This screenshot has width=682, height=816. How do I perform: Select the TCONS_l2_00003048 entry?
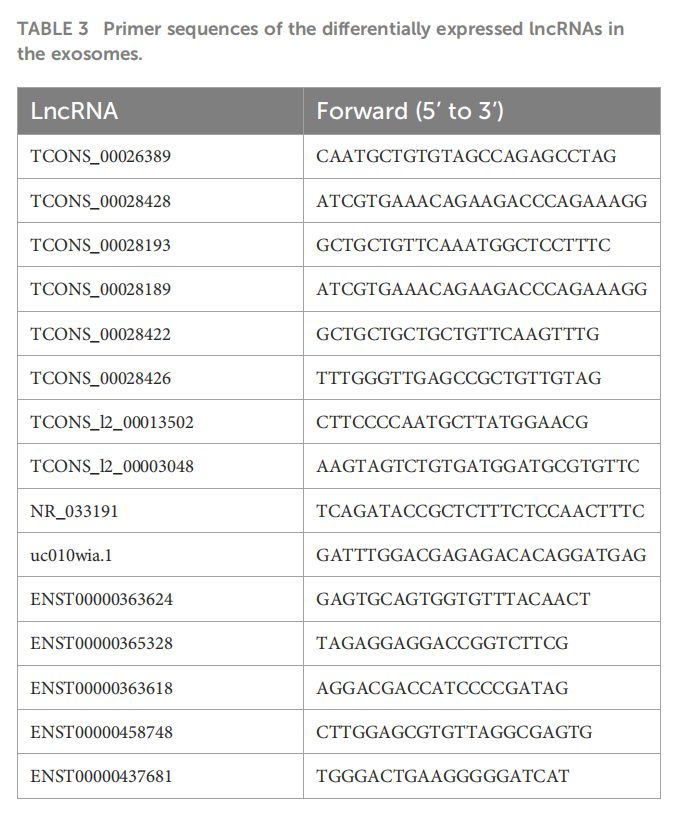tap(112, 466)
